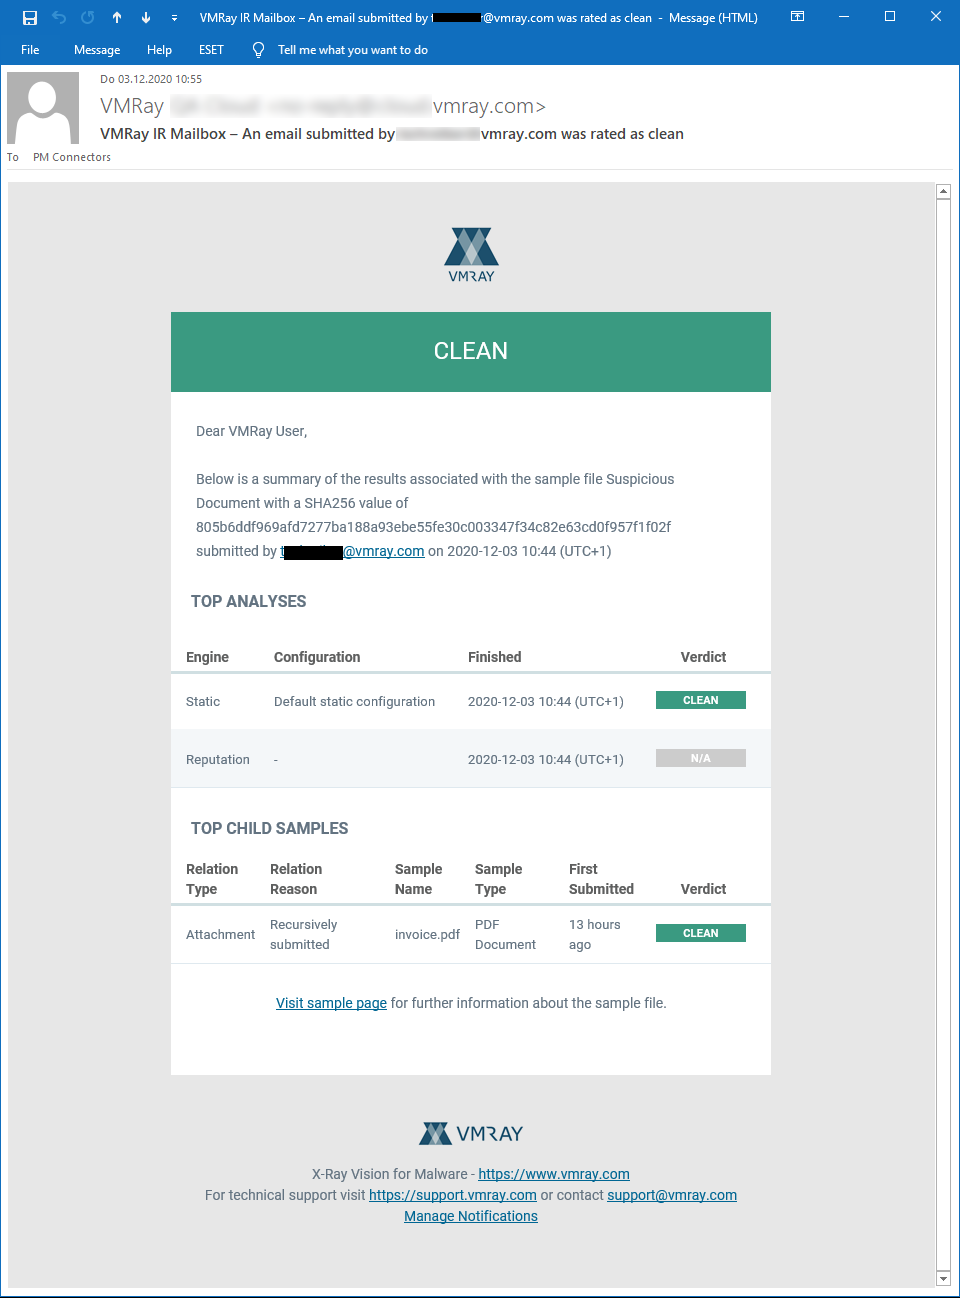The image size is (960, 1298).
Task: Go to the next item with the down arrow
Action: pyautogui.click(x=144, y=17)
